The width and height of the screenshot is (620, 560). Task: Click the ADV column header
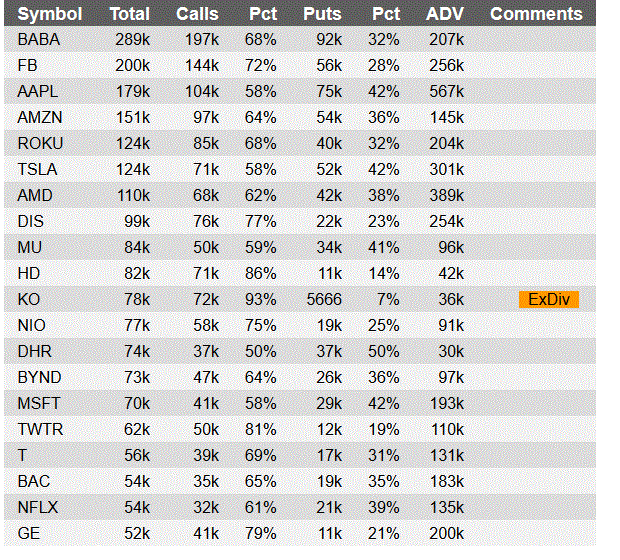(445, 14)
